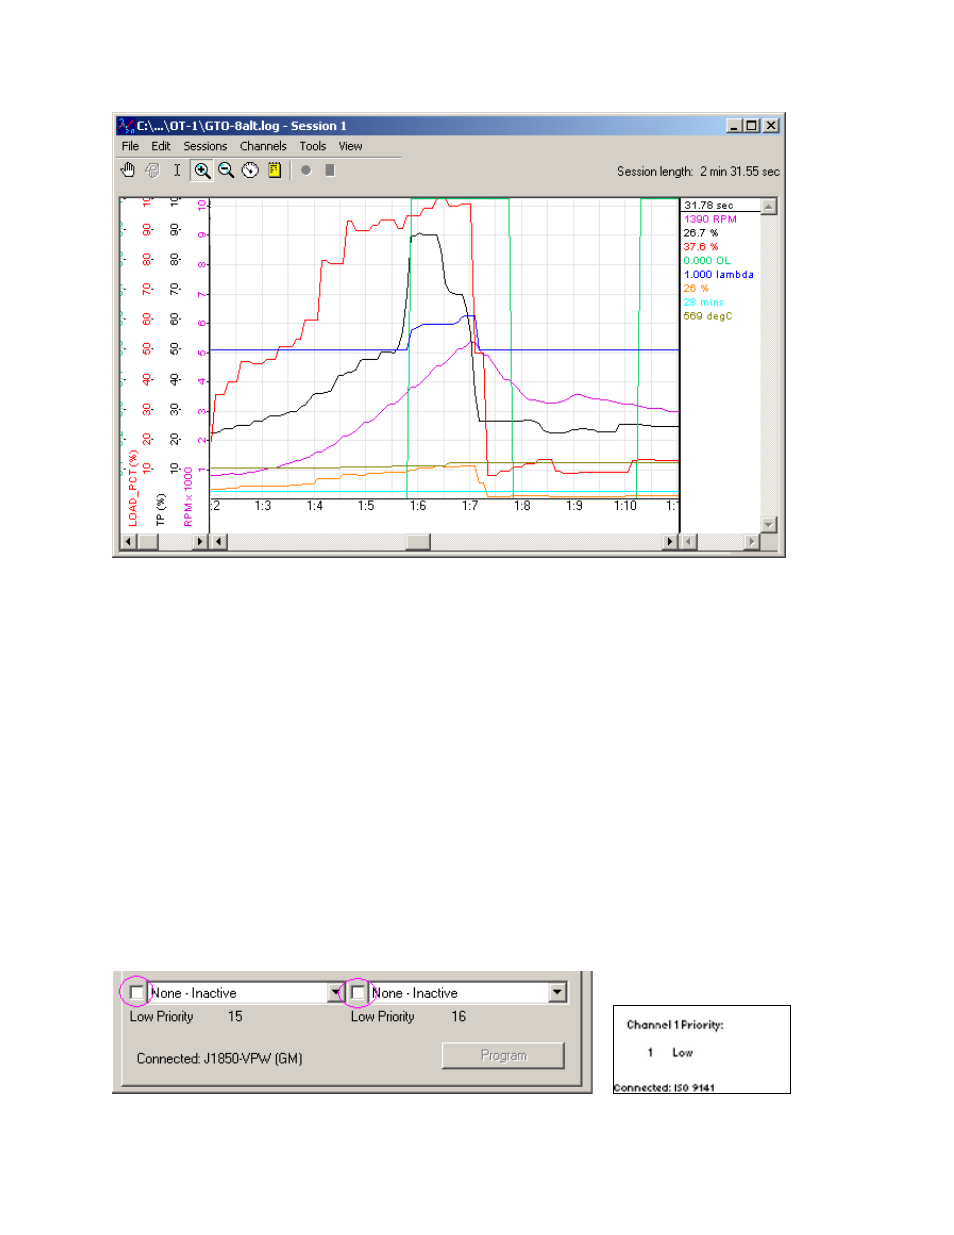Viewport: 954px width, 1235px height.
Task: Click left arrow of legend horizontal scrollbar
Action: click(688, 542)
